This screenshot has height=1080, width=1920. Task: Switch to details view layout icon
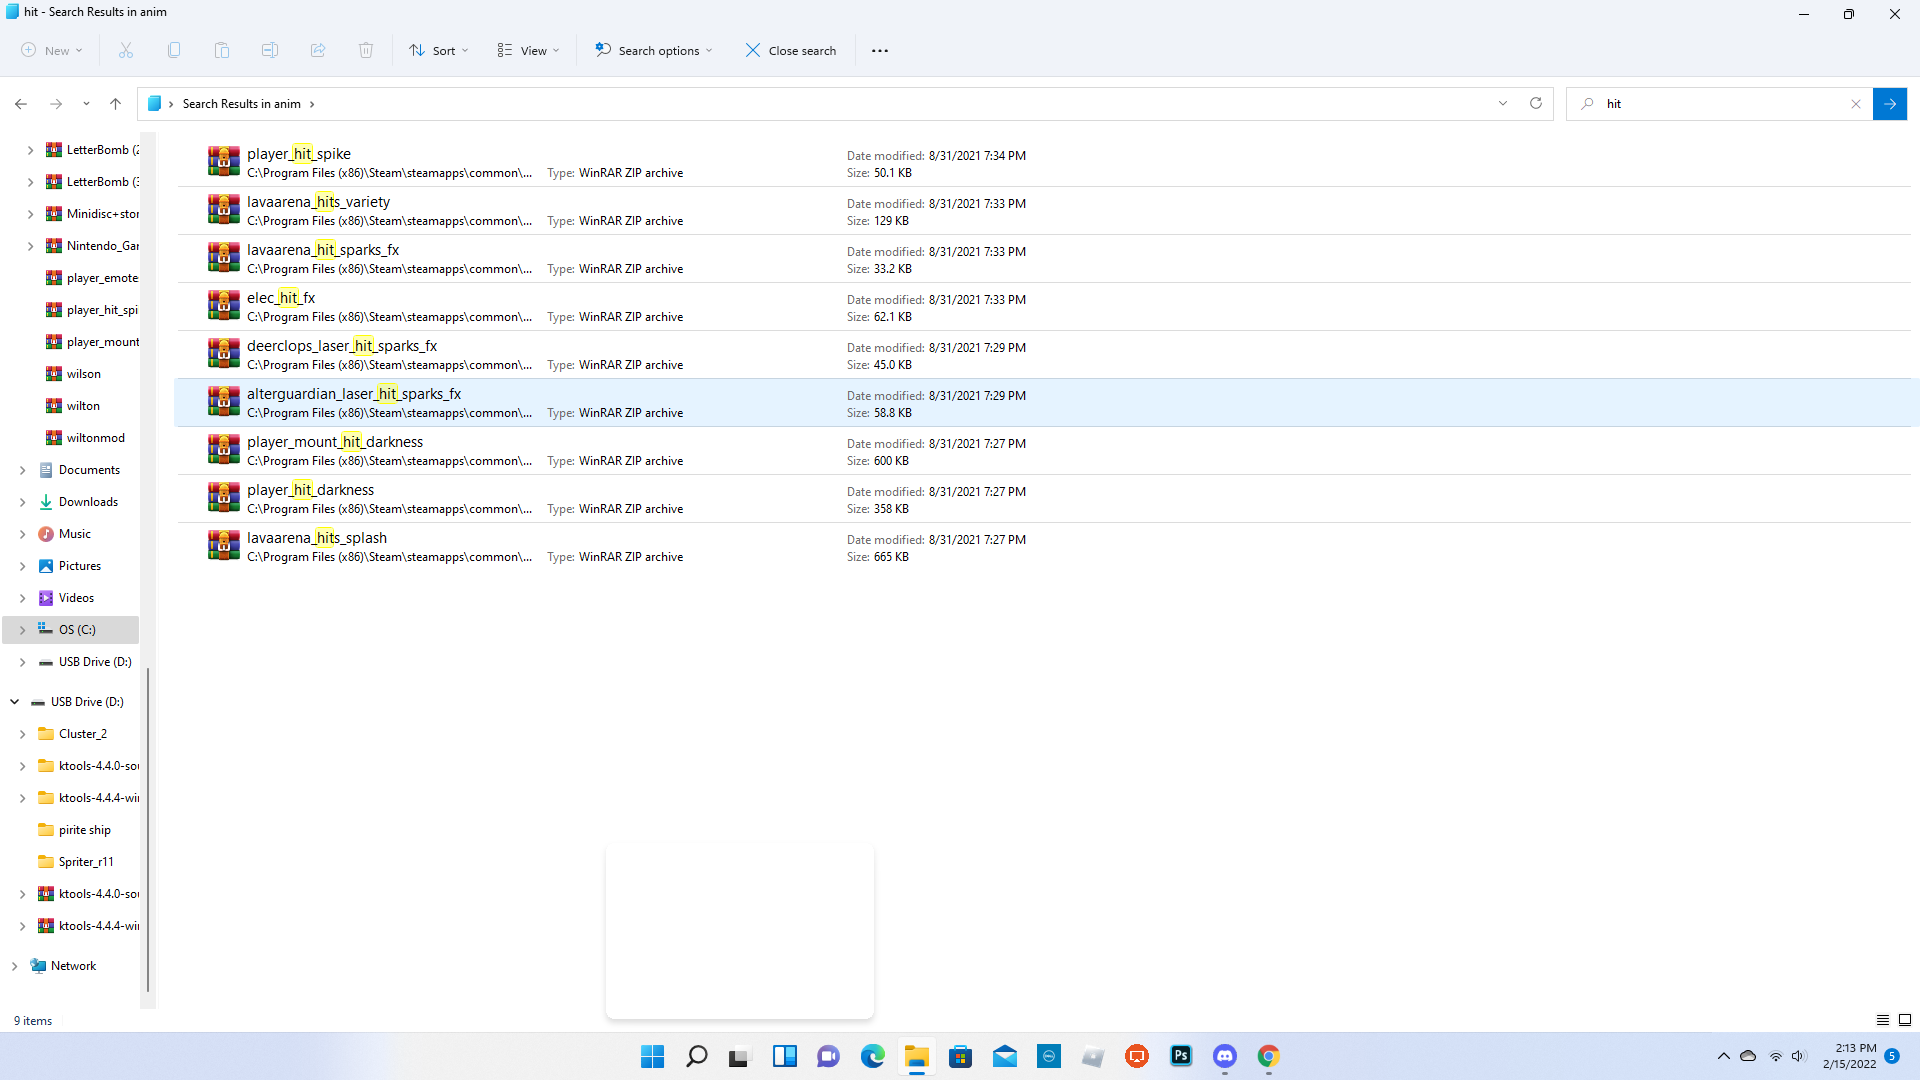[x=1882, y=1020]
